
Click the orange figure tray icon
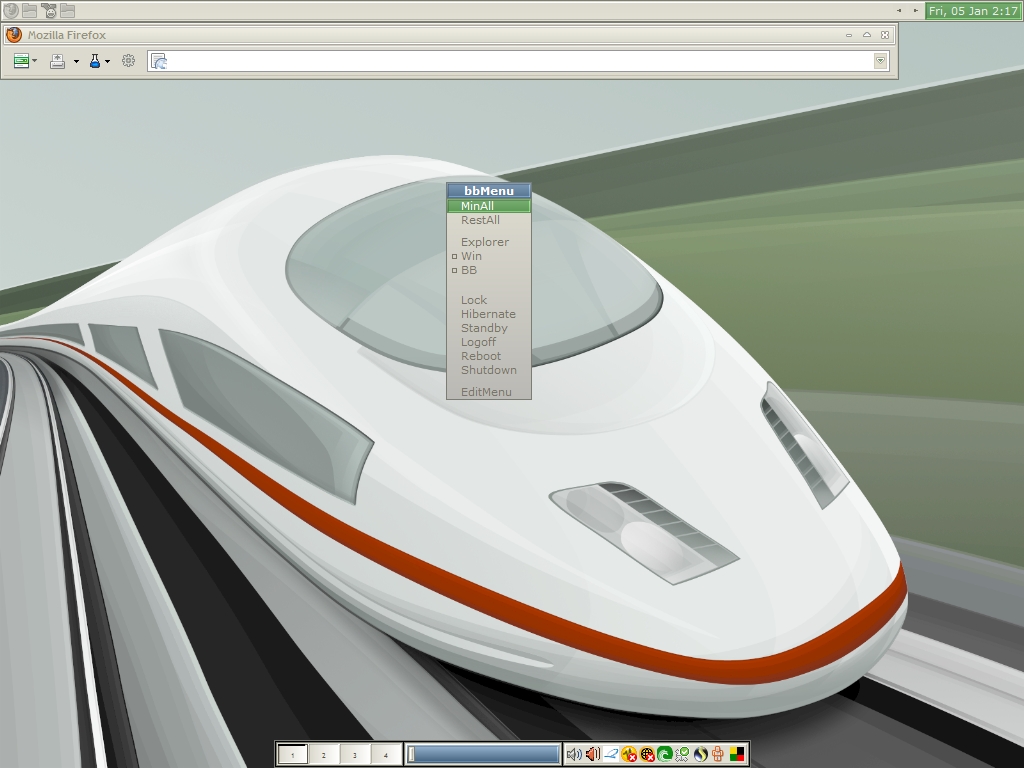(x=718, y=755)
